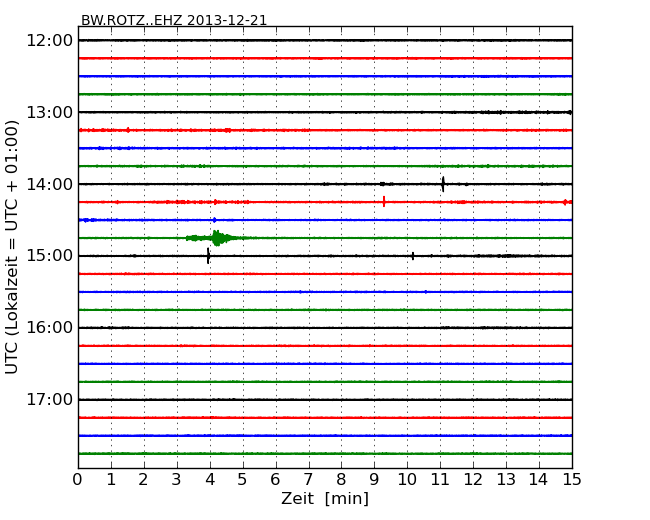
Task: Click the x-axis tick label 9
Action: 374,480
